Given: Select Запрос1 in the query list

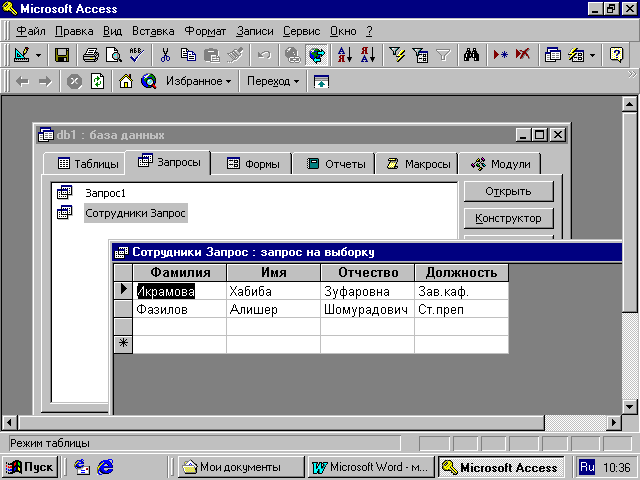Looking at the screenshot, I should tap(105, 193).
